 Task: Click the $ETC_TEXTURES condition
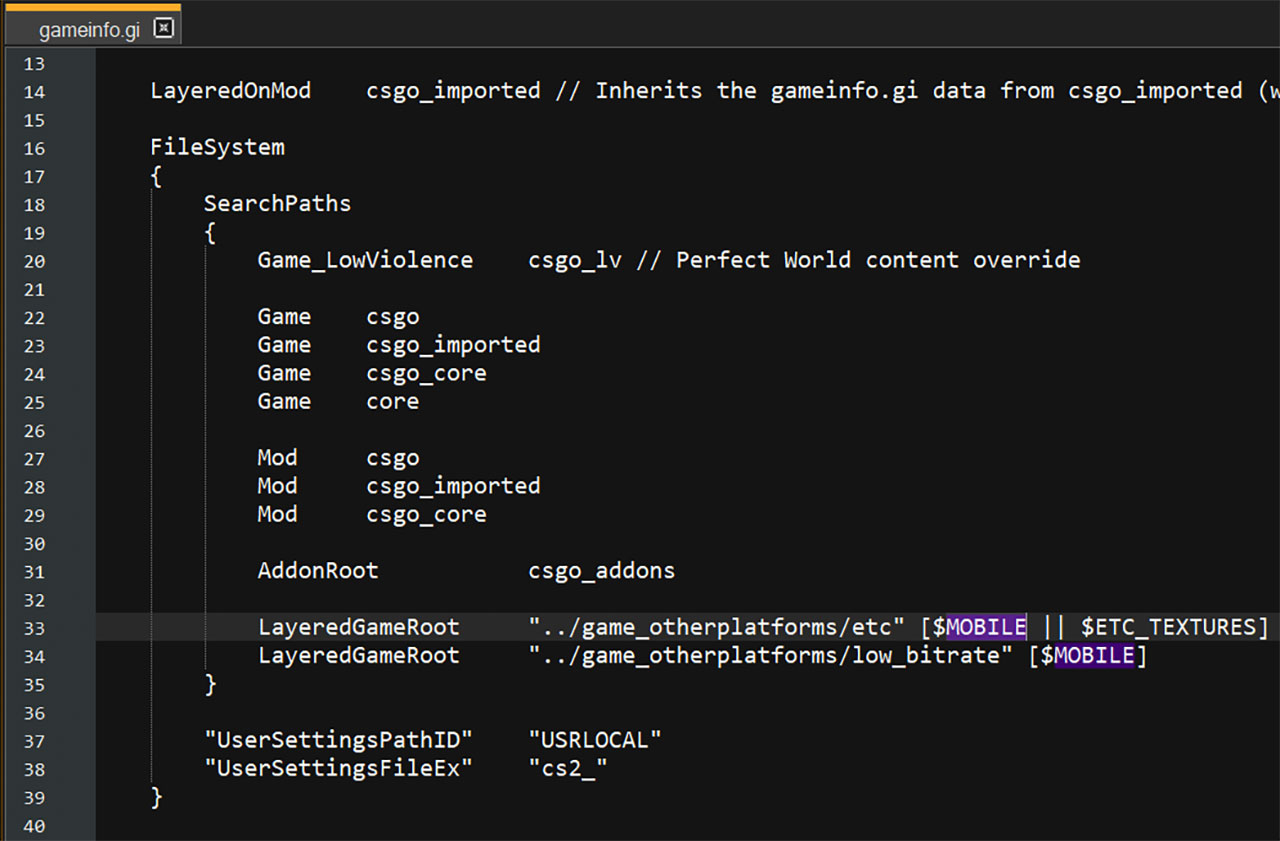(x=1167, y=628)
